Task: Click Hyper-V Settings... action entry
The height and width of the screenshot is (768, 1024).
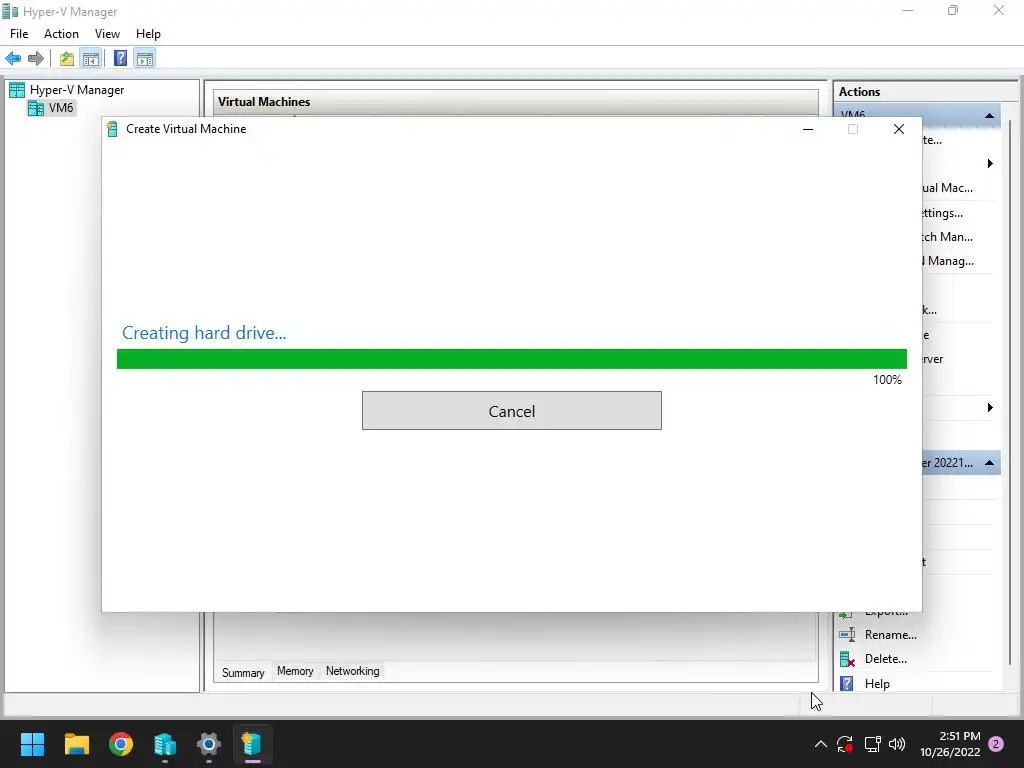Action: pos(942,213)
